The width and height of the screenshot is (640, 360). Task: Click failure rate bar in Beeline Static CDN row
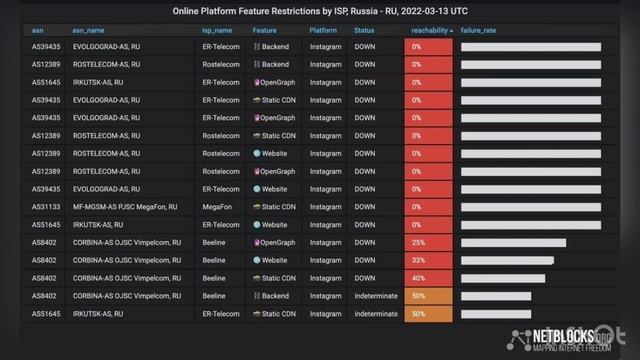tap(503, 278)
